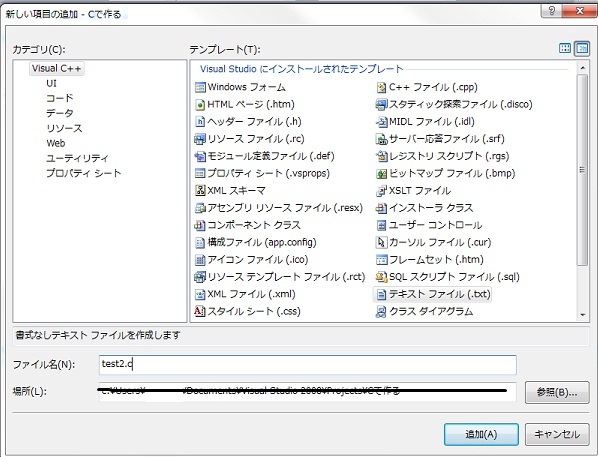Select the ヘッダー ファイル (.h) icon
Image resolution: width=598 pixels, height=457 pixels.
200,122
